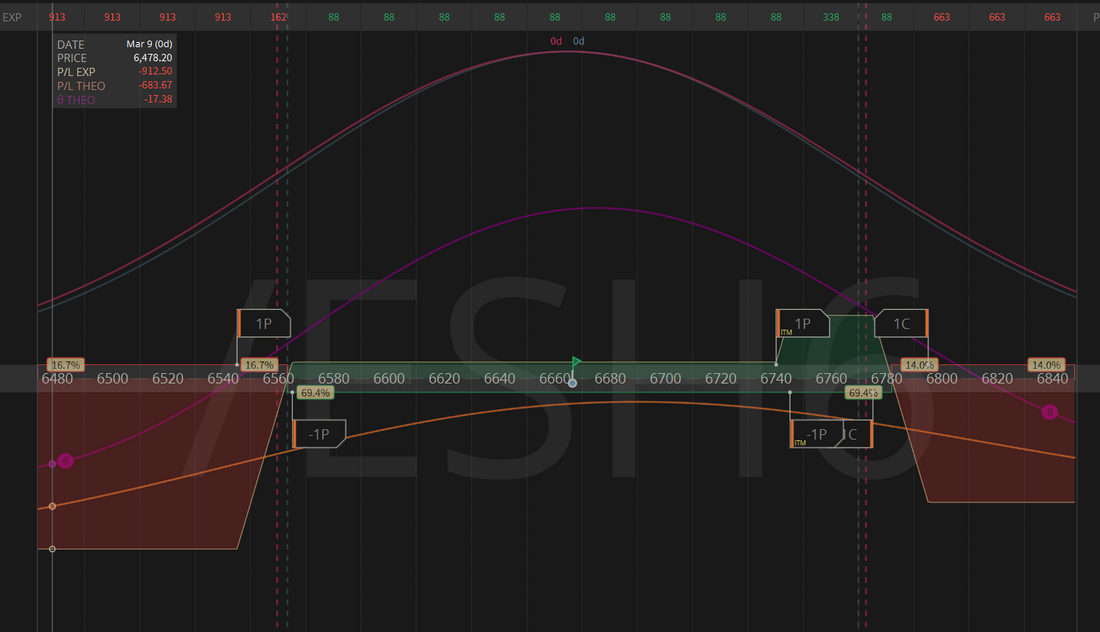Image resolution: width=1100 pixels, height=632 pixels.
Task: Click the 16.7% label near 6550
Action: tap(259, 365)
